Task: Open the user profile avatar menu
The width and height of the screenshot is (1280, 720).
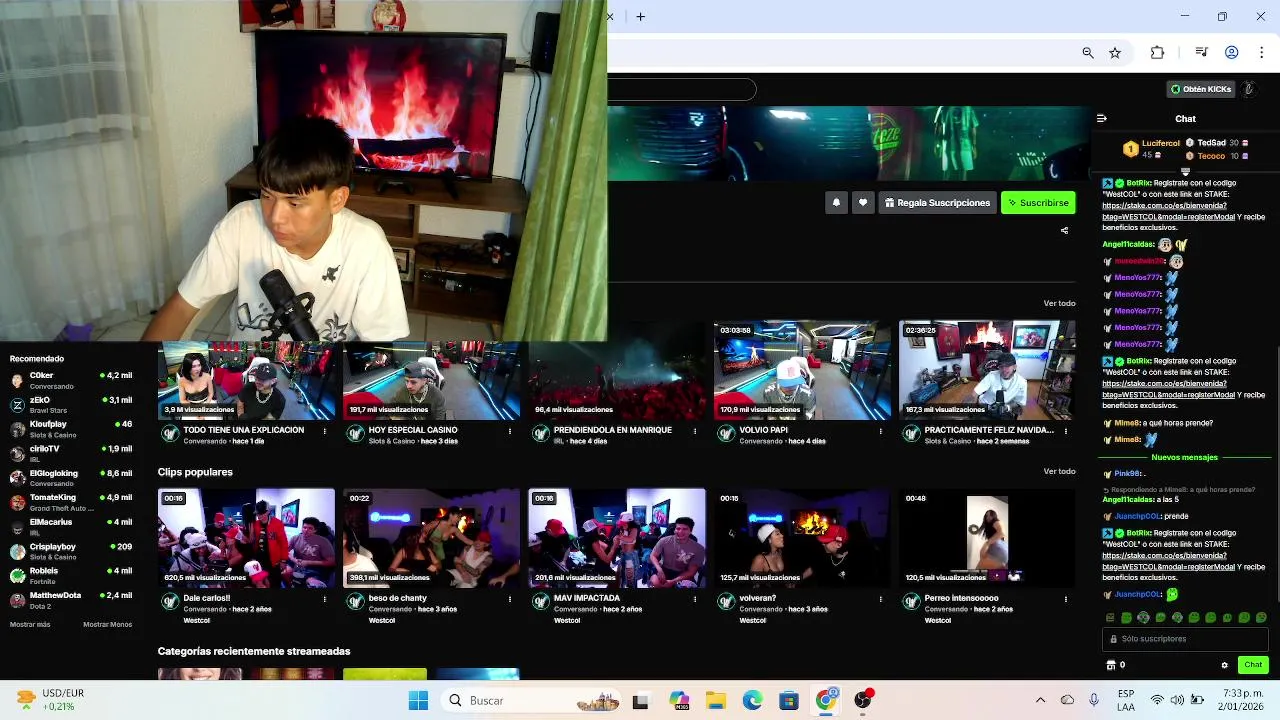Action: point(1249,89)
